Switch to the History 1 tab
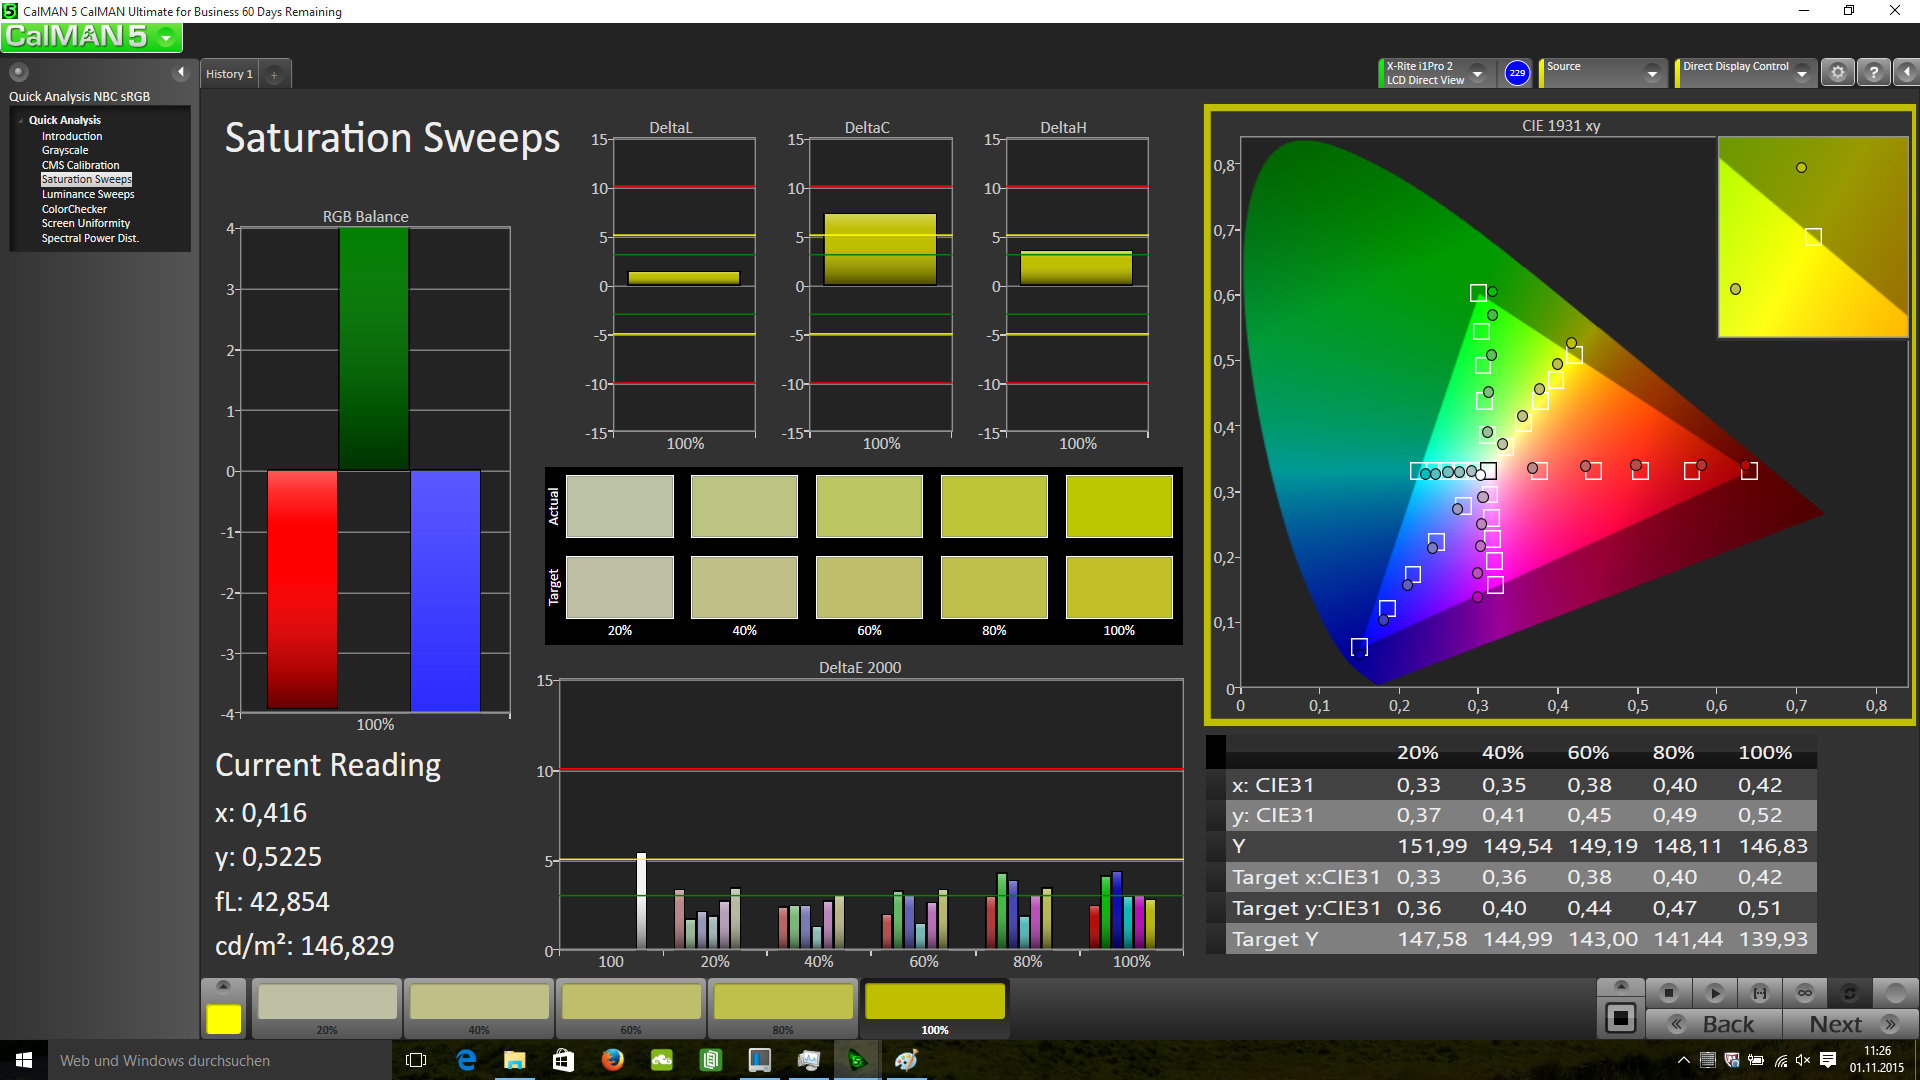Image resolution: width=1920 pixels, height=1080 pixels. point(229,74)
